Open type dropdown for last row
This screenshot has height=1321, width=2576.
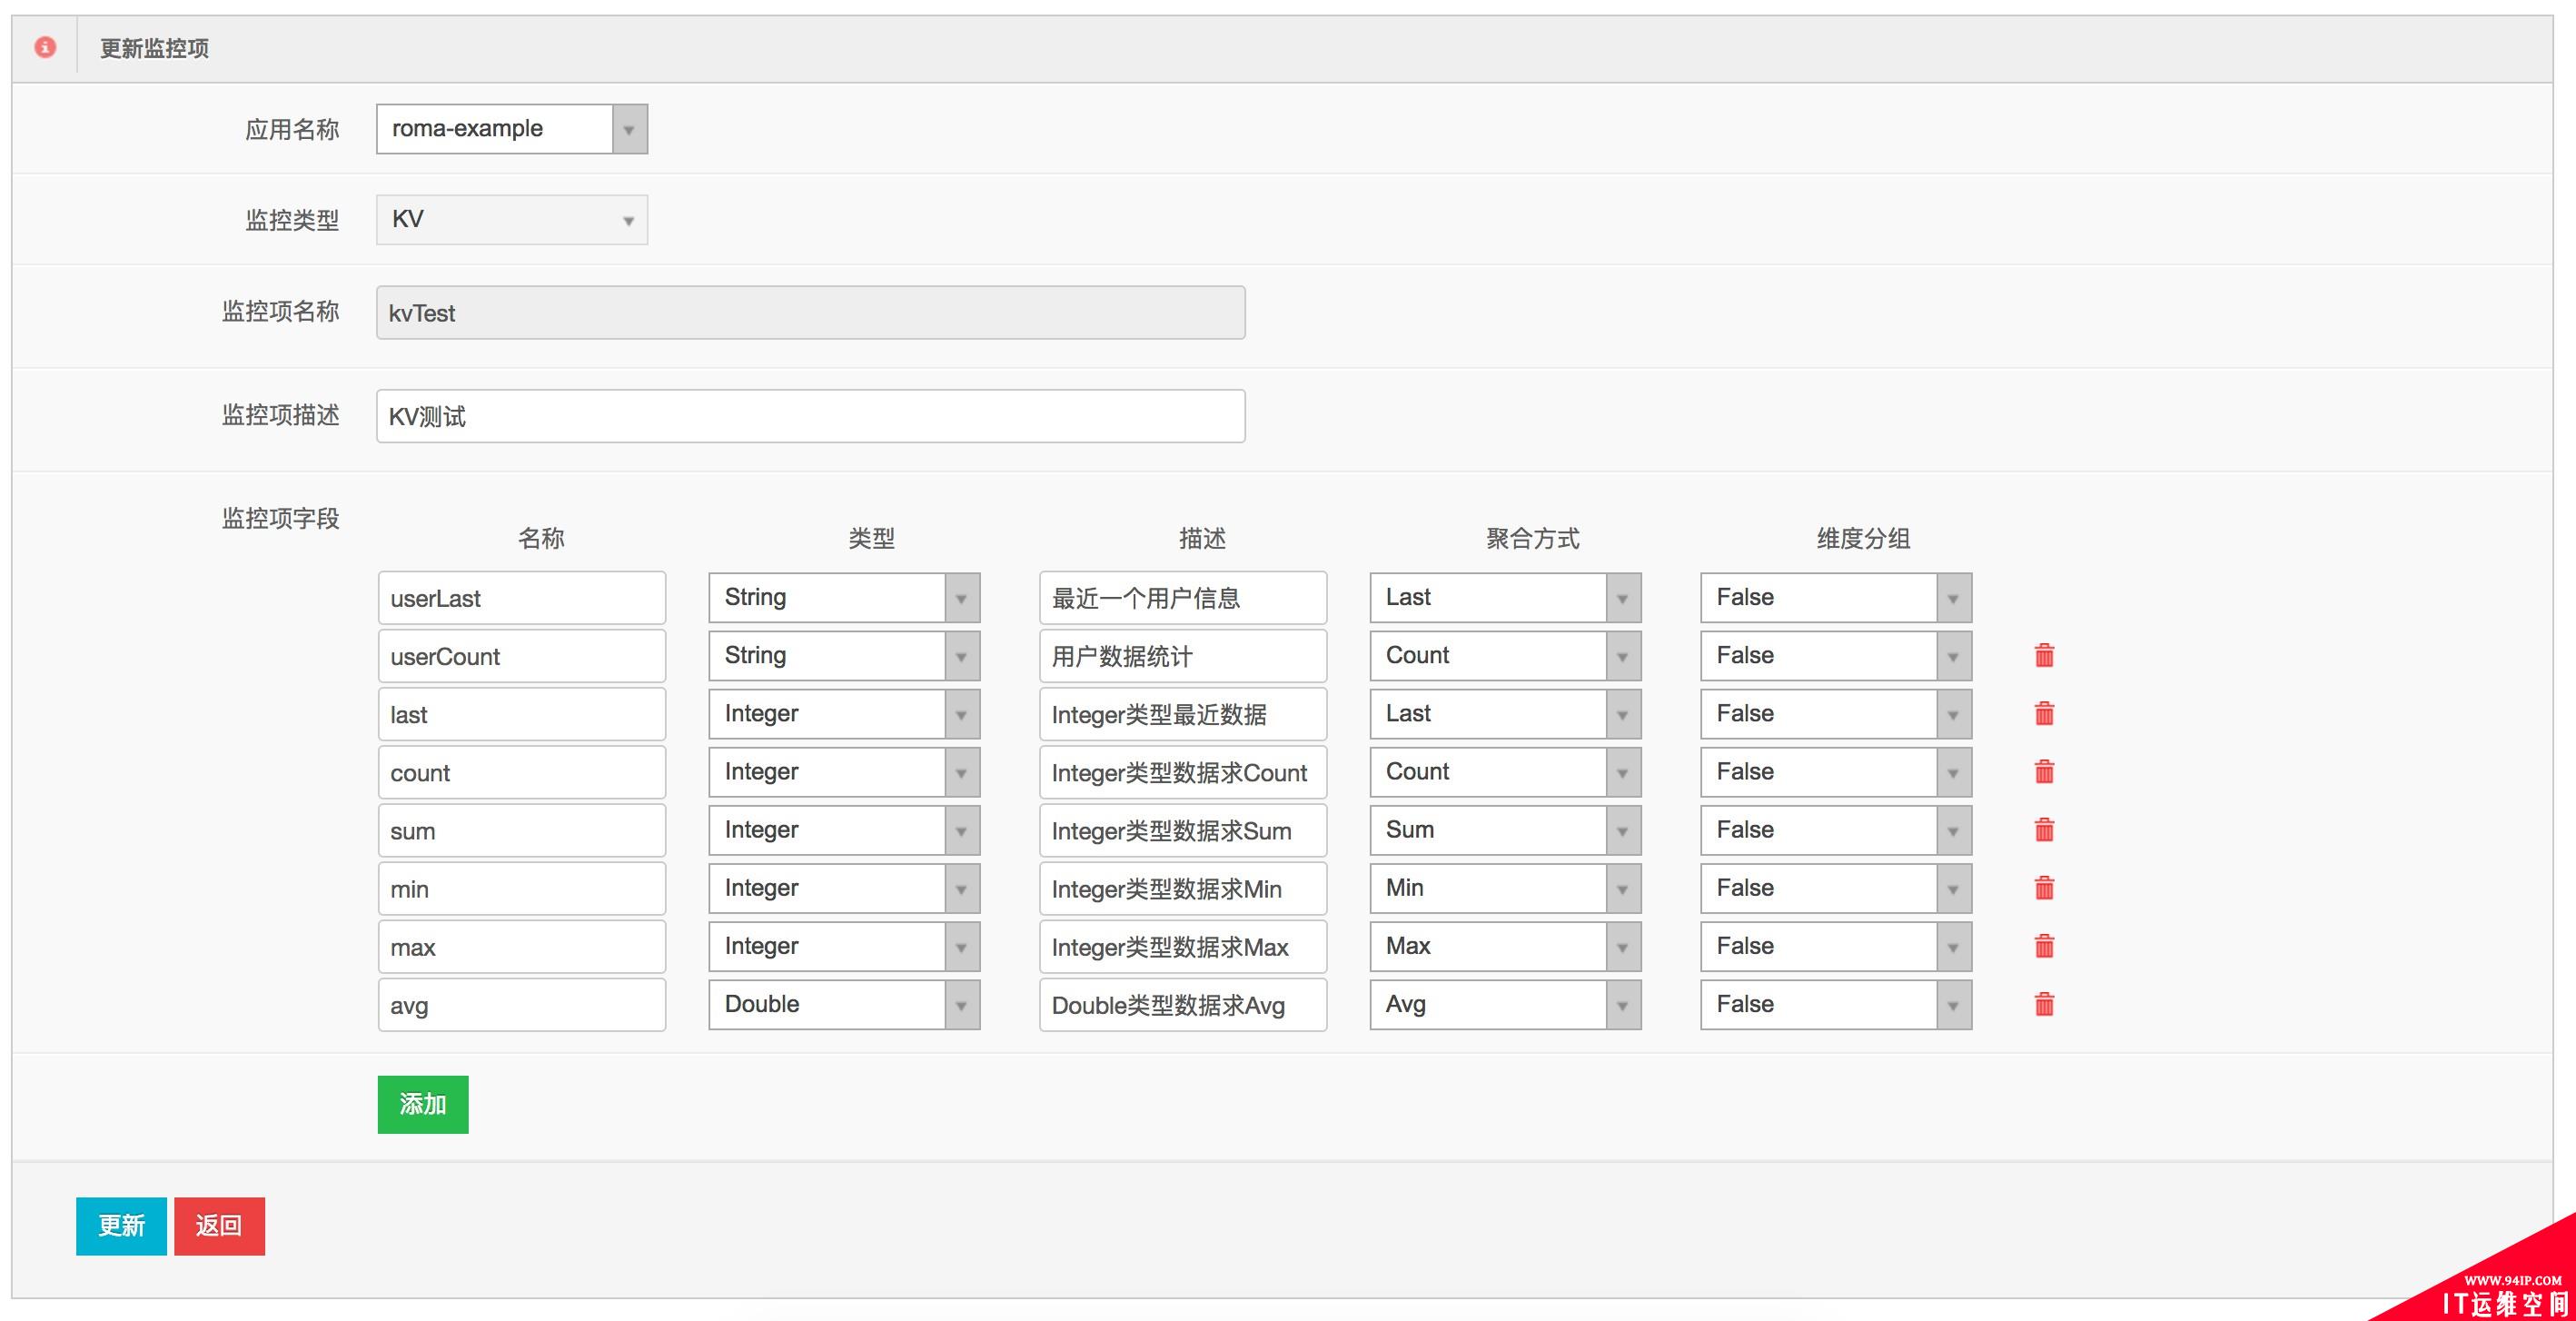(x=844, y=714)
